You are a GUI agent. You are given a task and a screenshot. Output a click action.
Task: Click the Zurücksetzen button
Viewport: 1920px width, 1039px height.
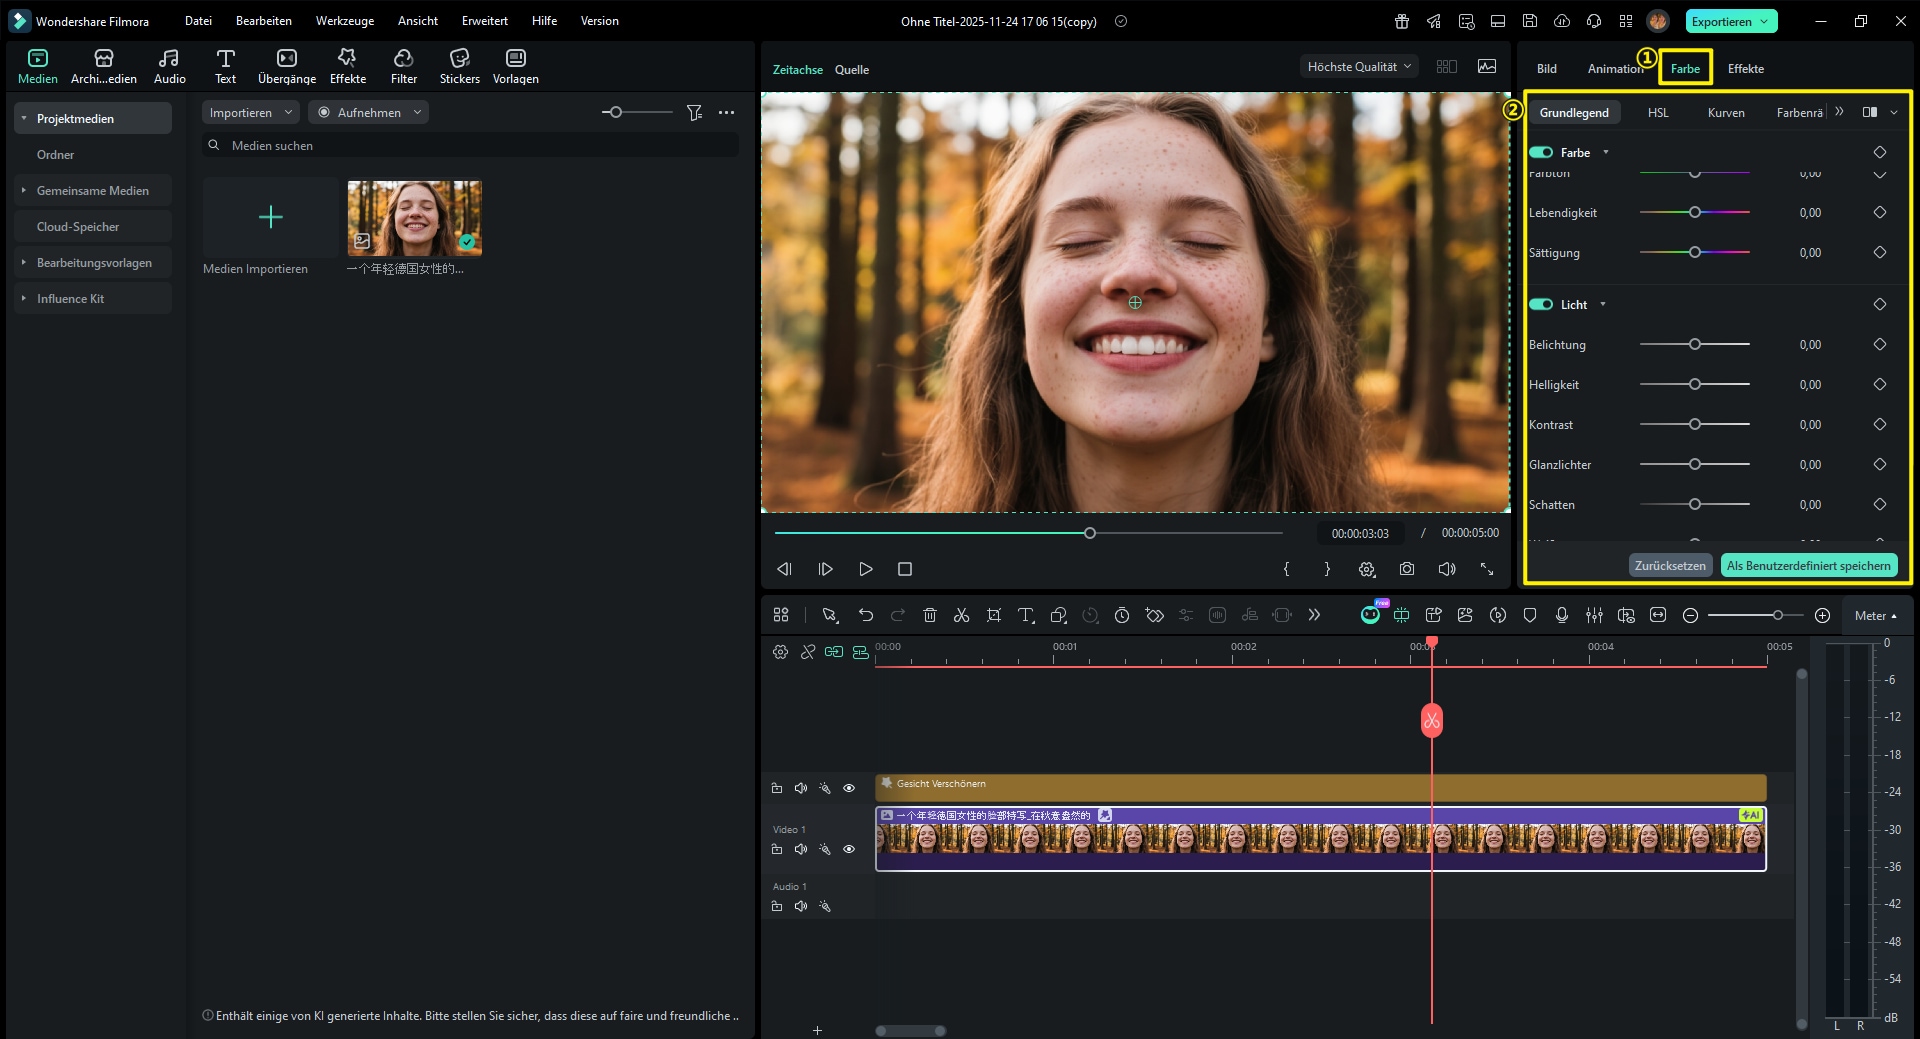1669,565
